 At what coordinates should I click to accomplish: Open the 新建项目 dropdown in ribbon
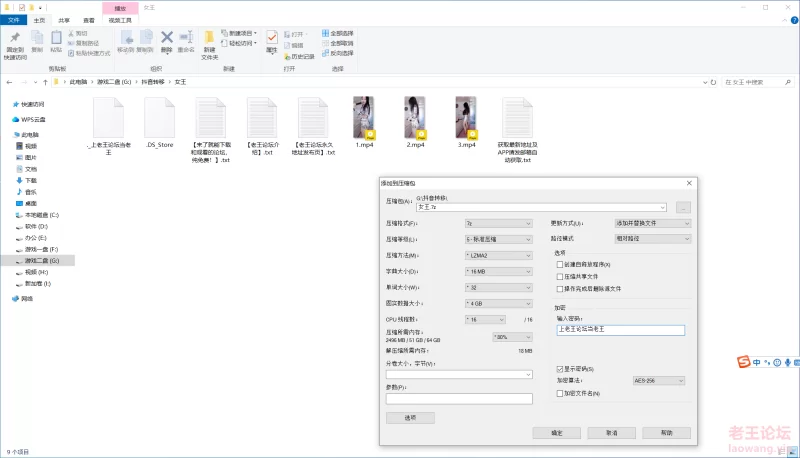[x=239, y=33]
